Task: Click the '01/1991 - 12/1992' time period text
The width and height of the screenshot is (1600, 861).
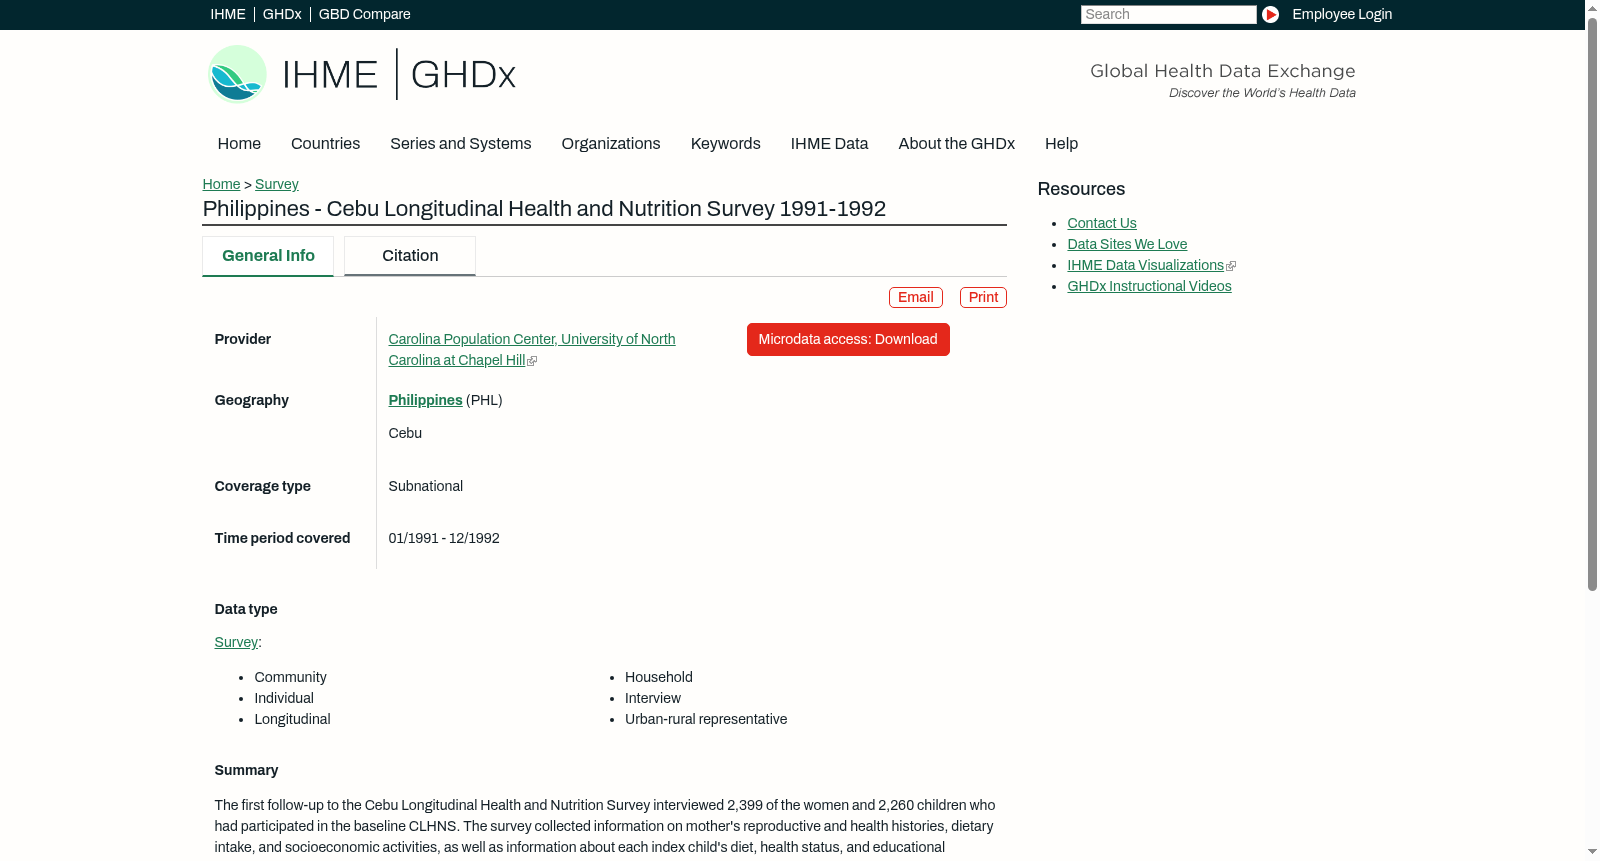Action: [444, 539]
